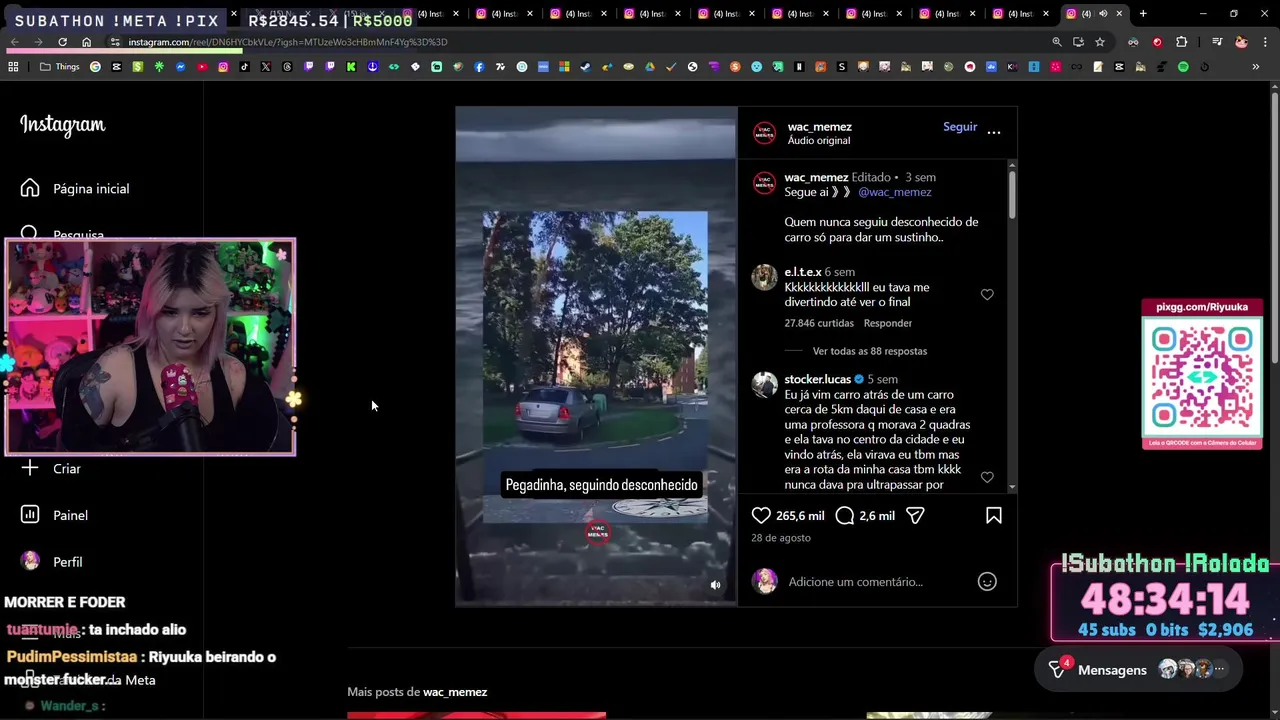Open browser extensions puzzle icon
Screen dimensions: 1280x720
click(x=1182, y=42)
